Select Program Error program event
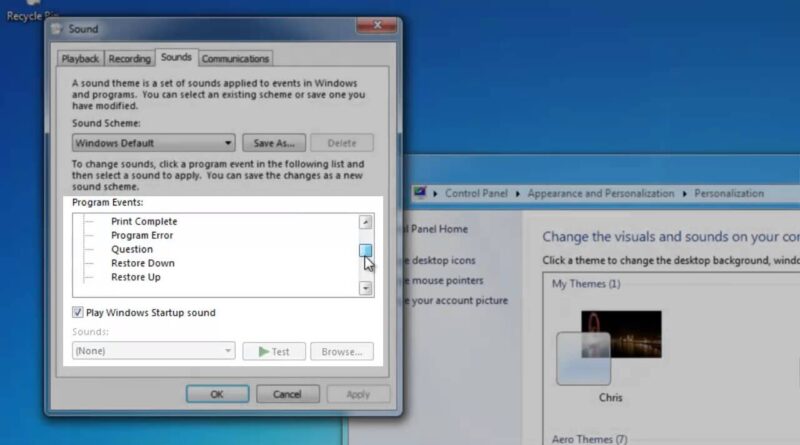Screen dimensions: 800x445 click(x=142, y=235)
